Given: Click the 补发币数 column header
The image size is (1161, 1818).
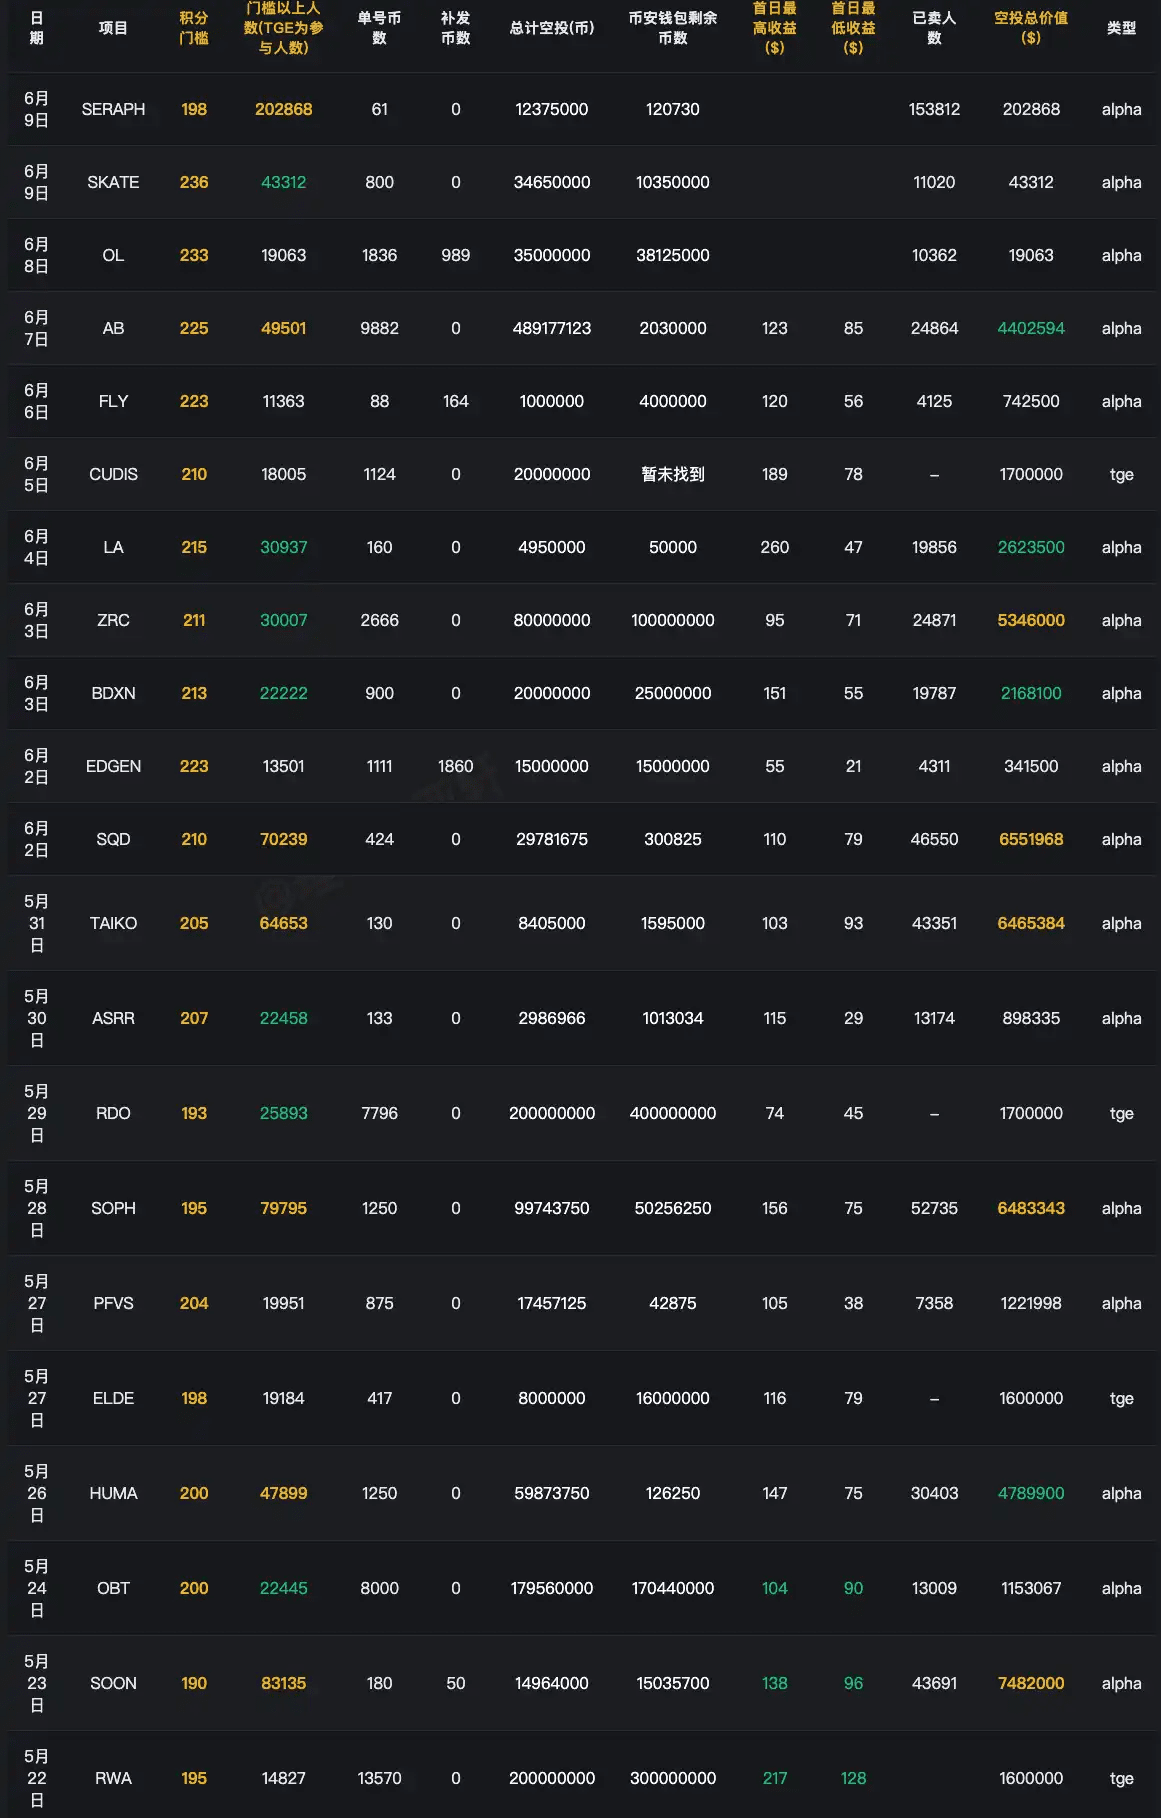Looking at the screenshot, I should coord(456,28).
